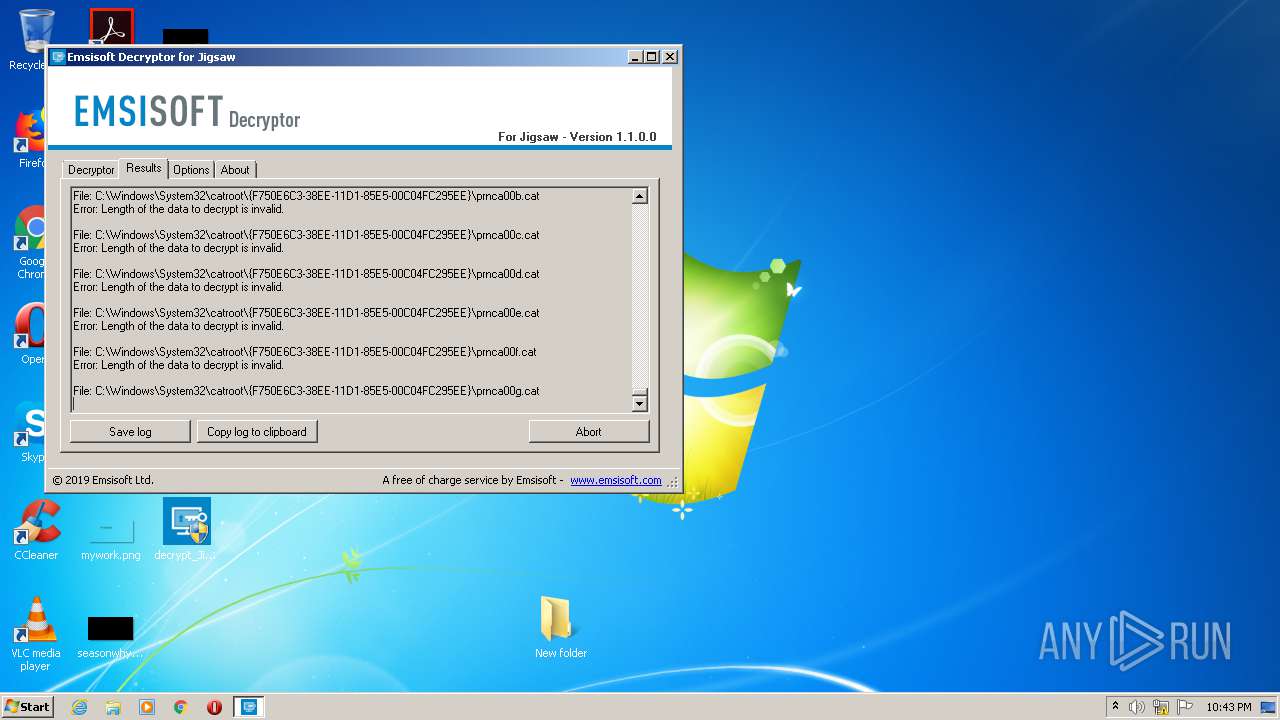Open the volume speaker tray icon
Viewport: 1280px width, 720px height.
(1137, 707)
